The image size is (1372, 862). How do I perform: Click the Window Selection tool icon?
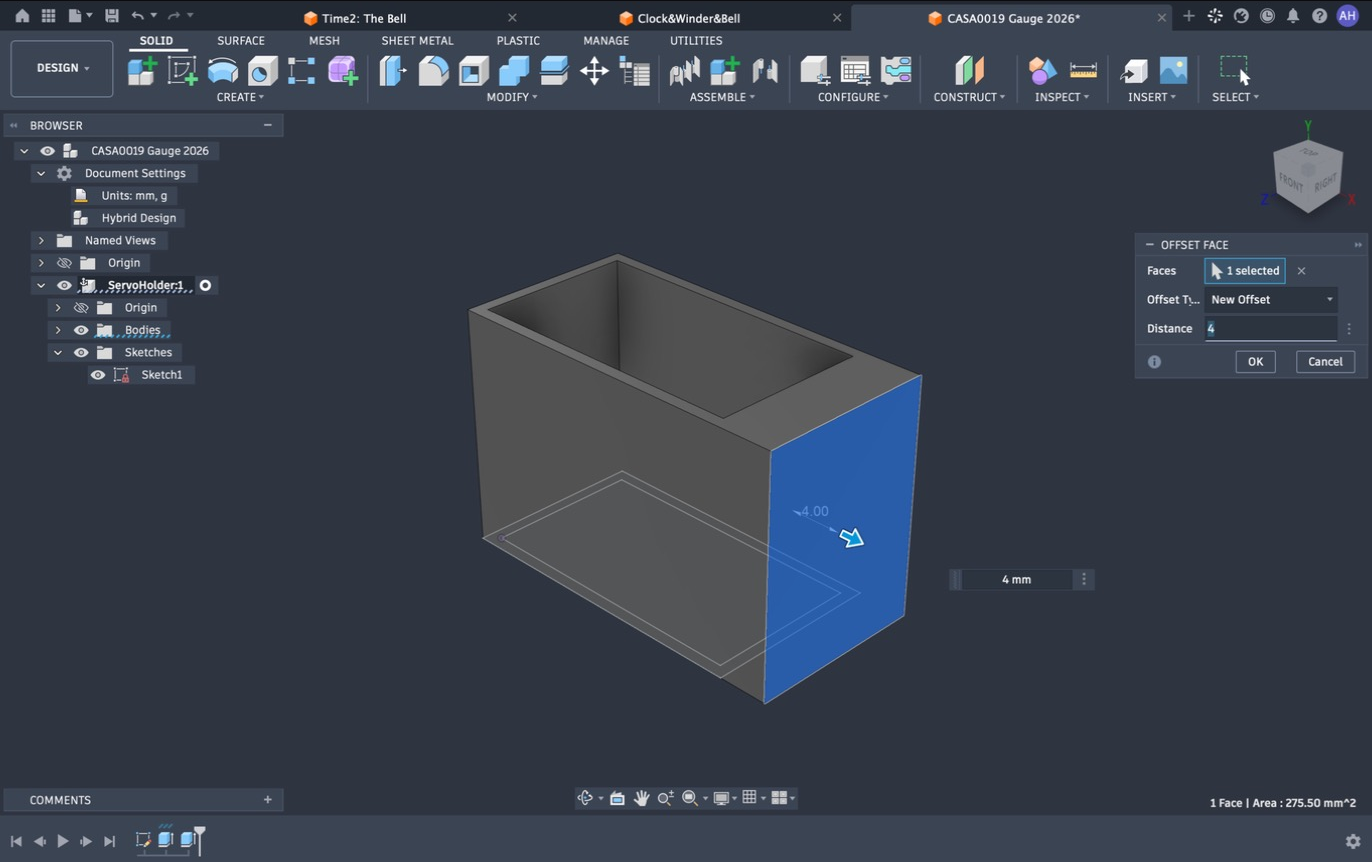pos(1235,71)
